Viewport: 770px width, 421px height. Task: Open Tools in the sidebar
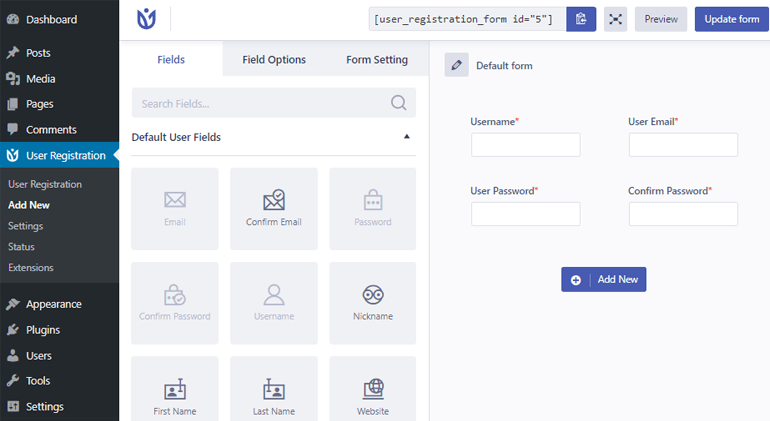click(59, 381)
